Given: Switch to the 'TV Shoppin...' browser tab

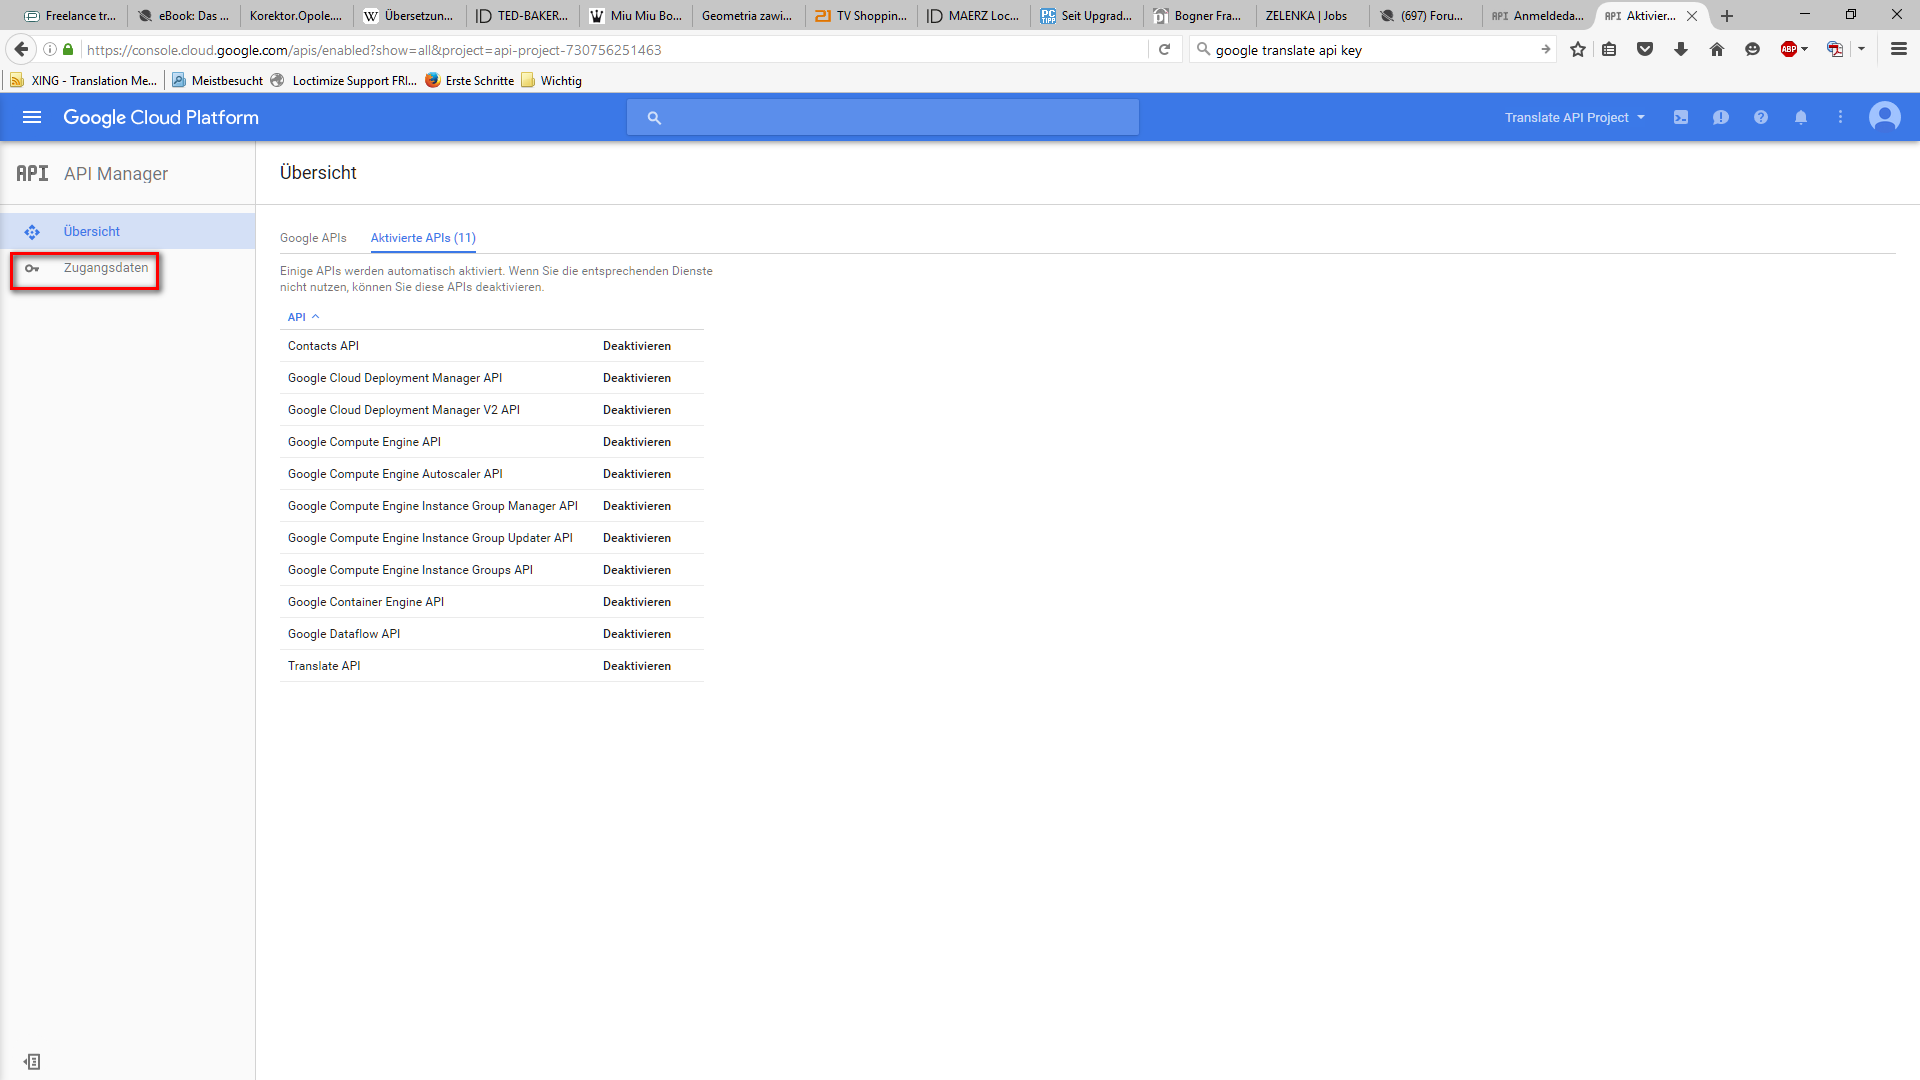Looking at the screenshot, I should pyautogui.click(x=861, y=16).
